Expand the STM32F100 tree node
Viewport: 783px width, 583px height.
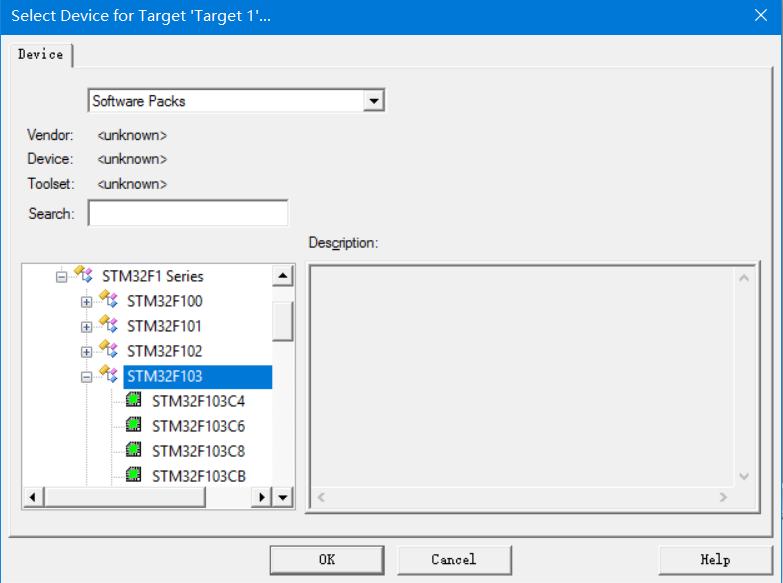[x=86, y=302]
